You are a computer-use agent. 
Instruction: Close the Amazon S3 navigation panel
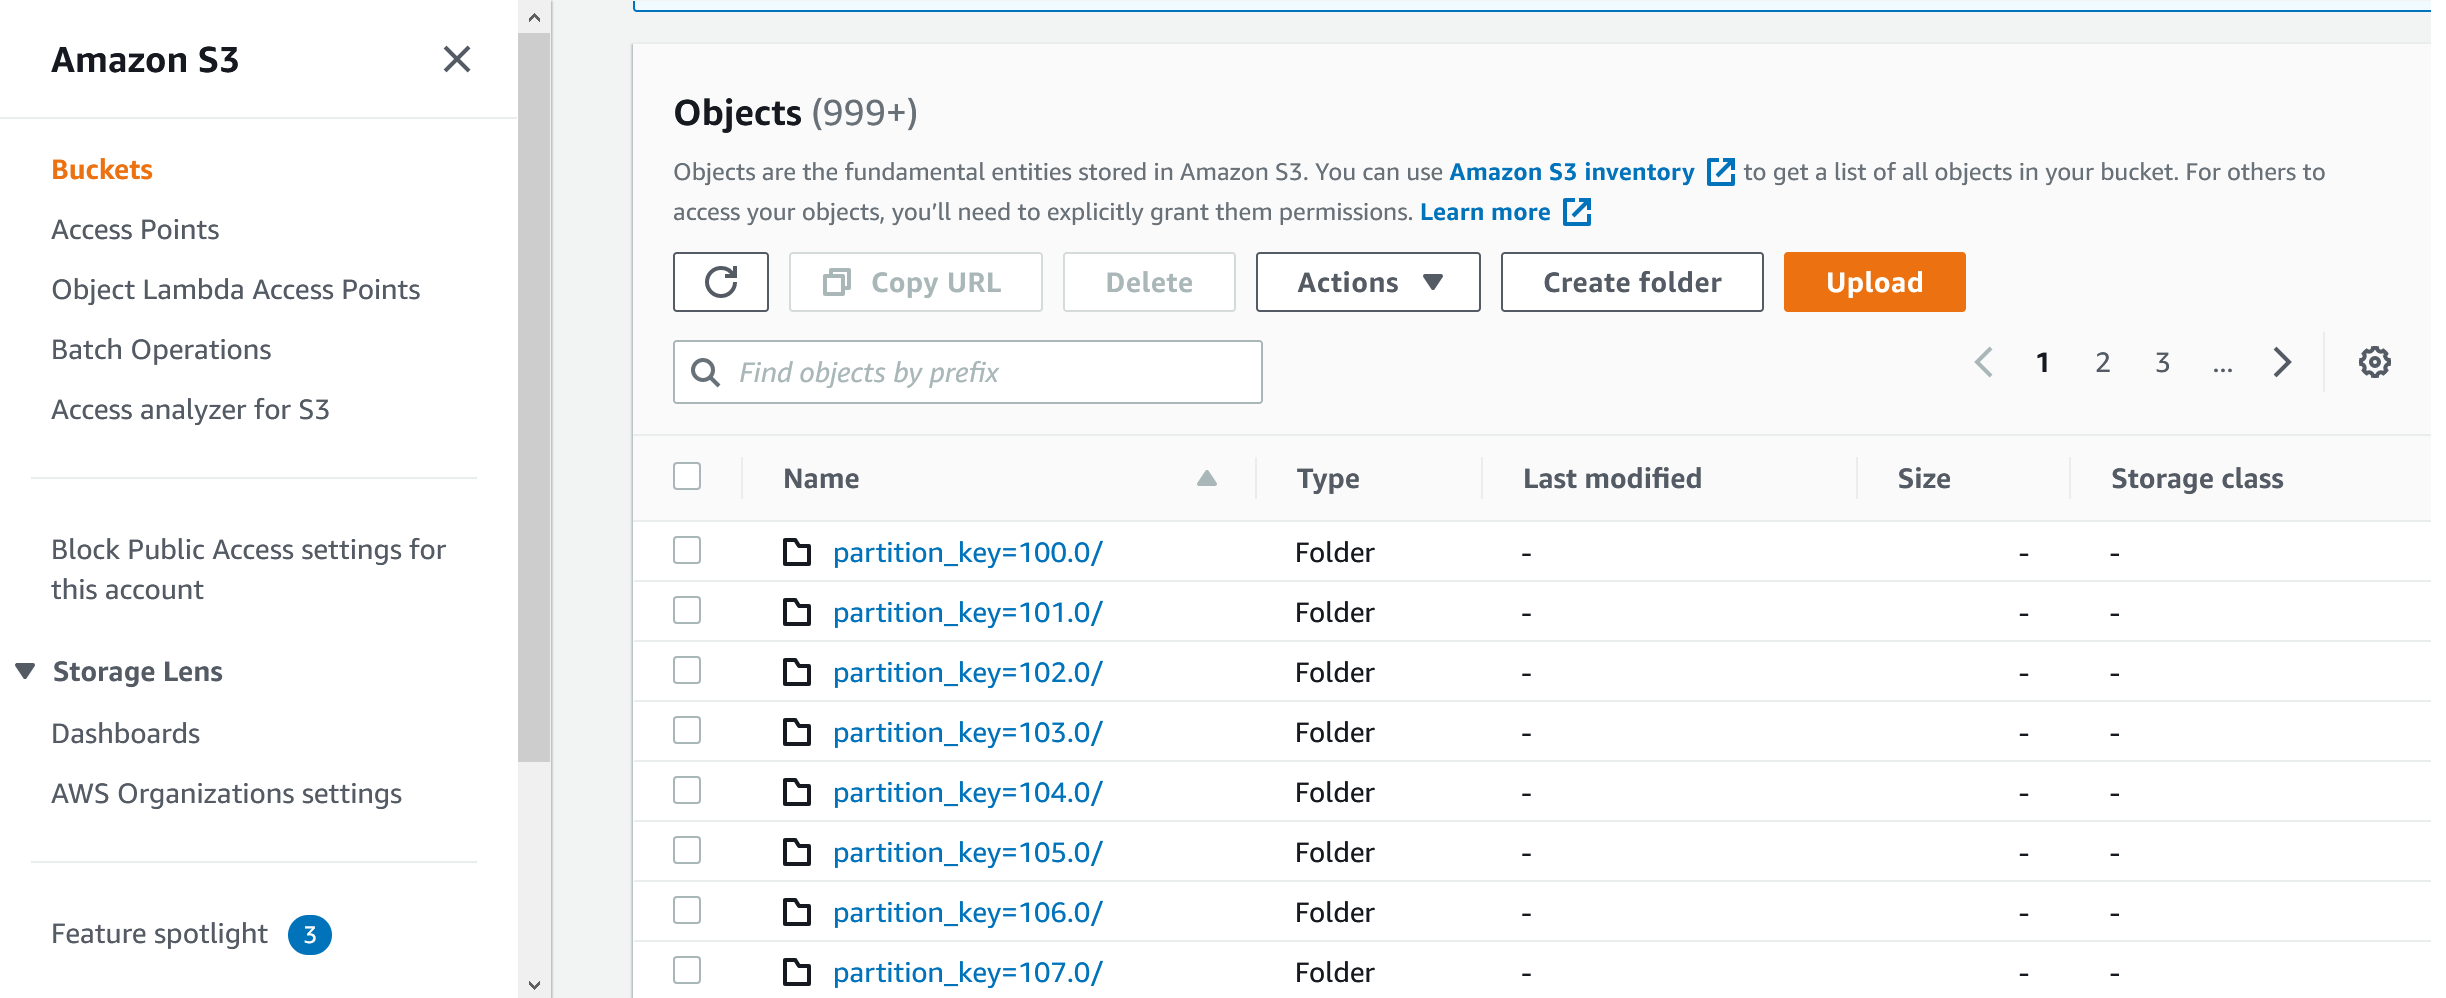(456, 60)
